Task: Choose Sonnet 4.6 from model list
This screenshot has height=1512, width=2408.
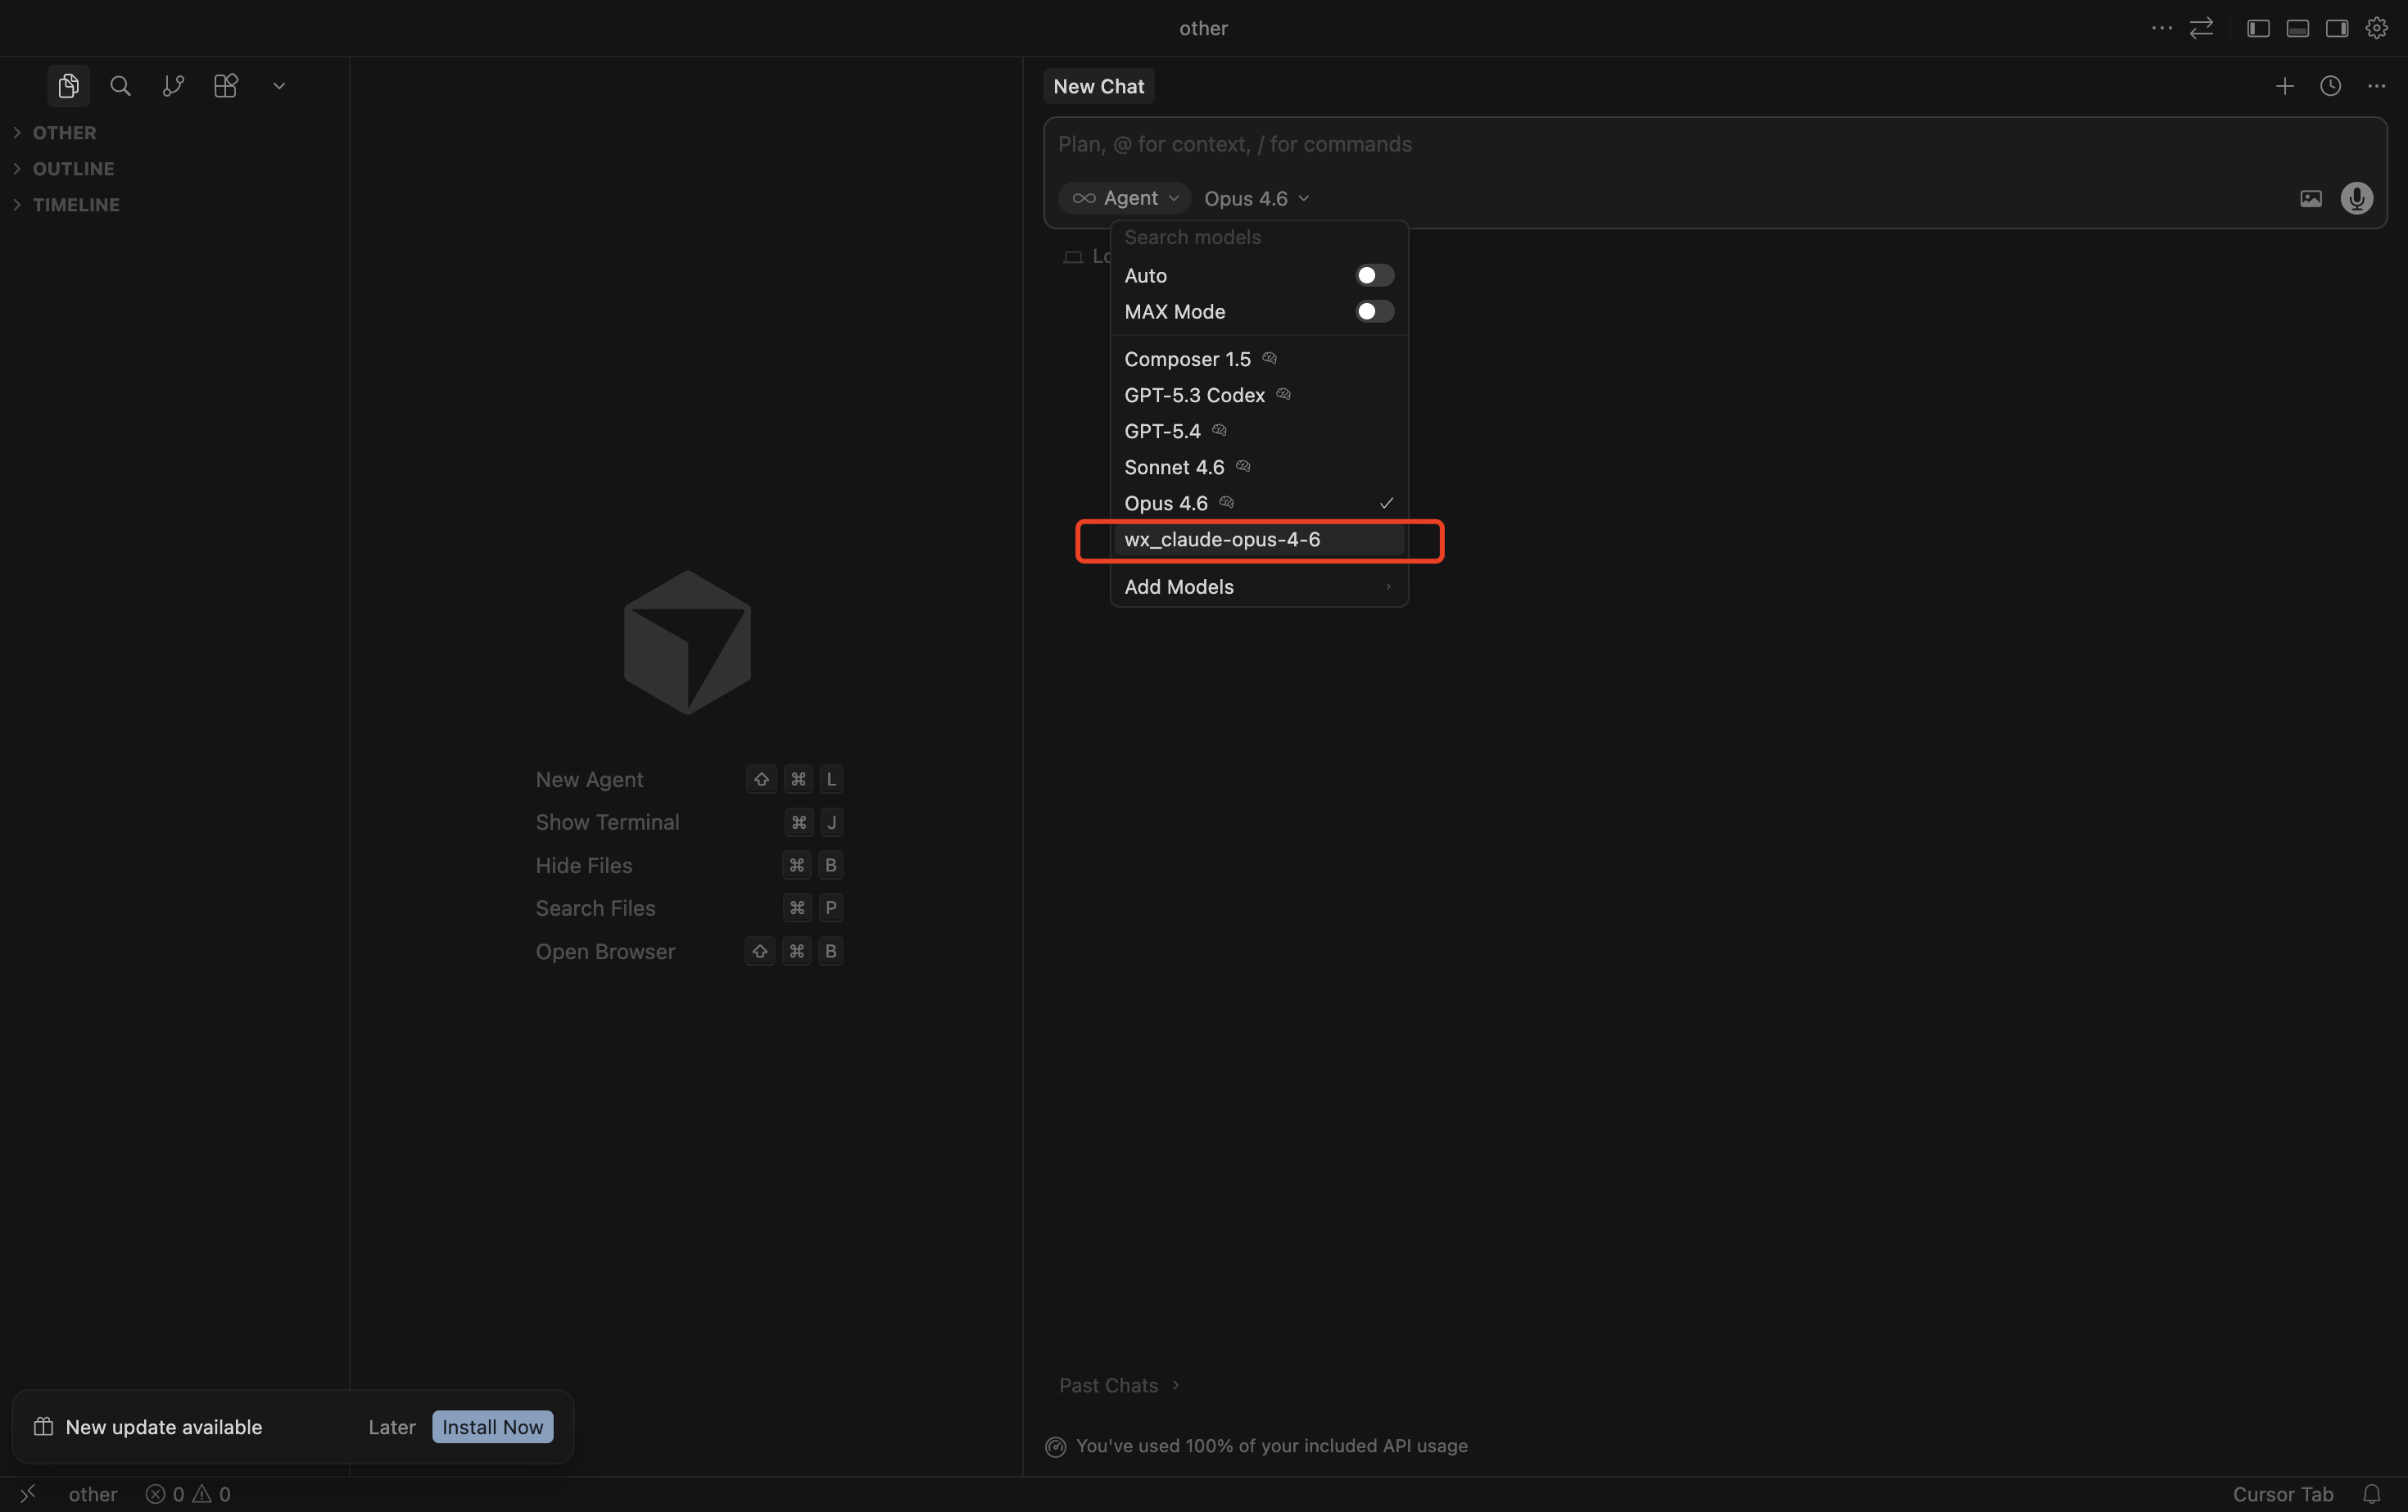Action: [1174, 467]
